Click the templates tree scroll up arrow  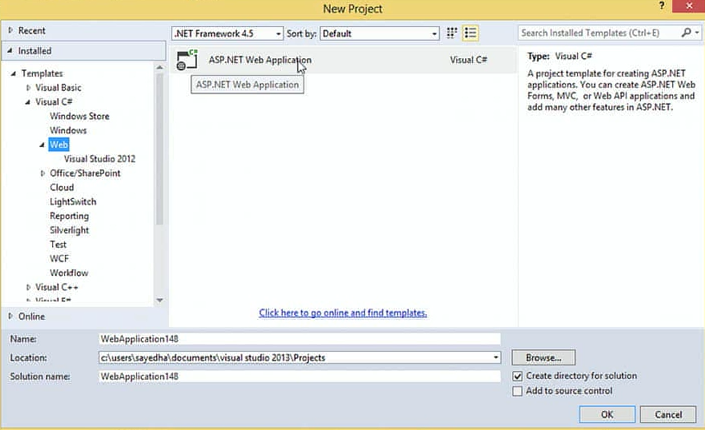point(160,67)
